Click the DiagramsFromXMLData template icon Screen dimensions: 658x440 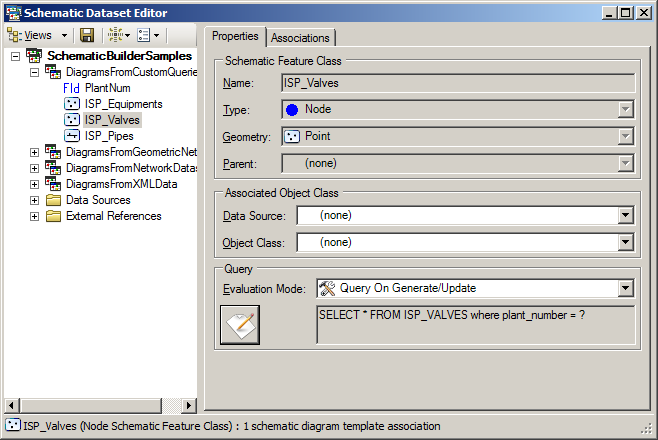point(52,184)
